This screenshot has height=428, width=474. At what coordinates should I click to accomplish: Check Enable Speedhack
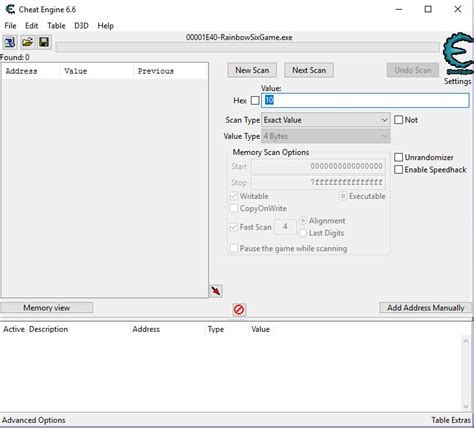[x=398, y=170]
